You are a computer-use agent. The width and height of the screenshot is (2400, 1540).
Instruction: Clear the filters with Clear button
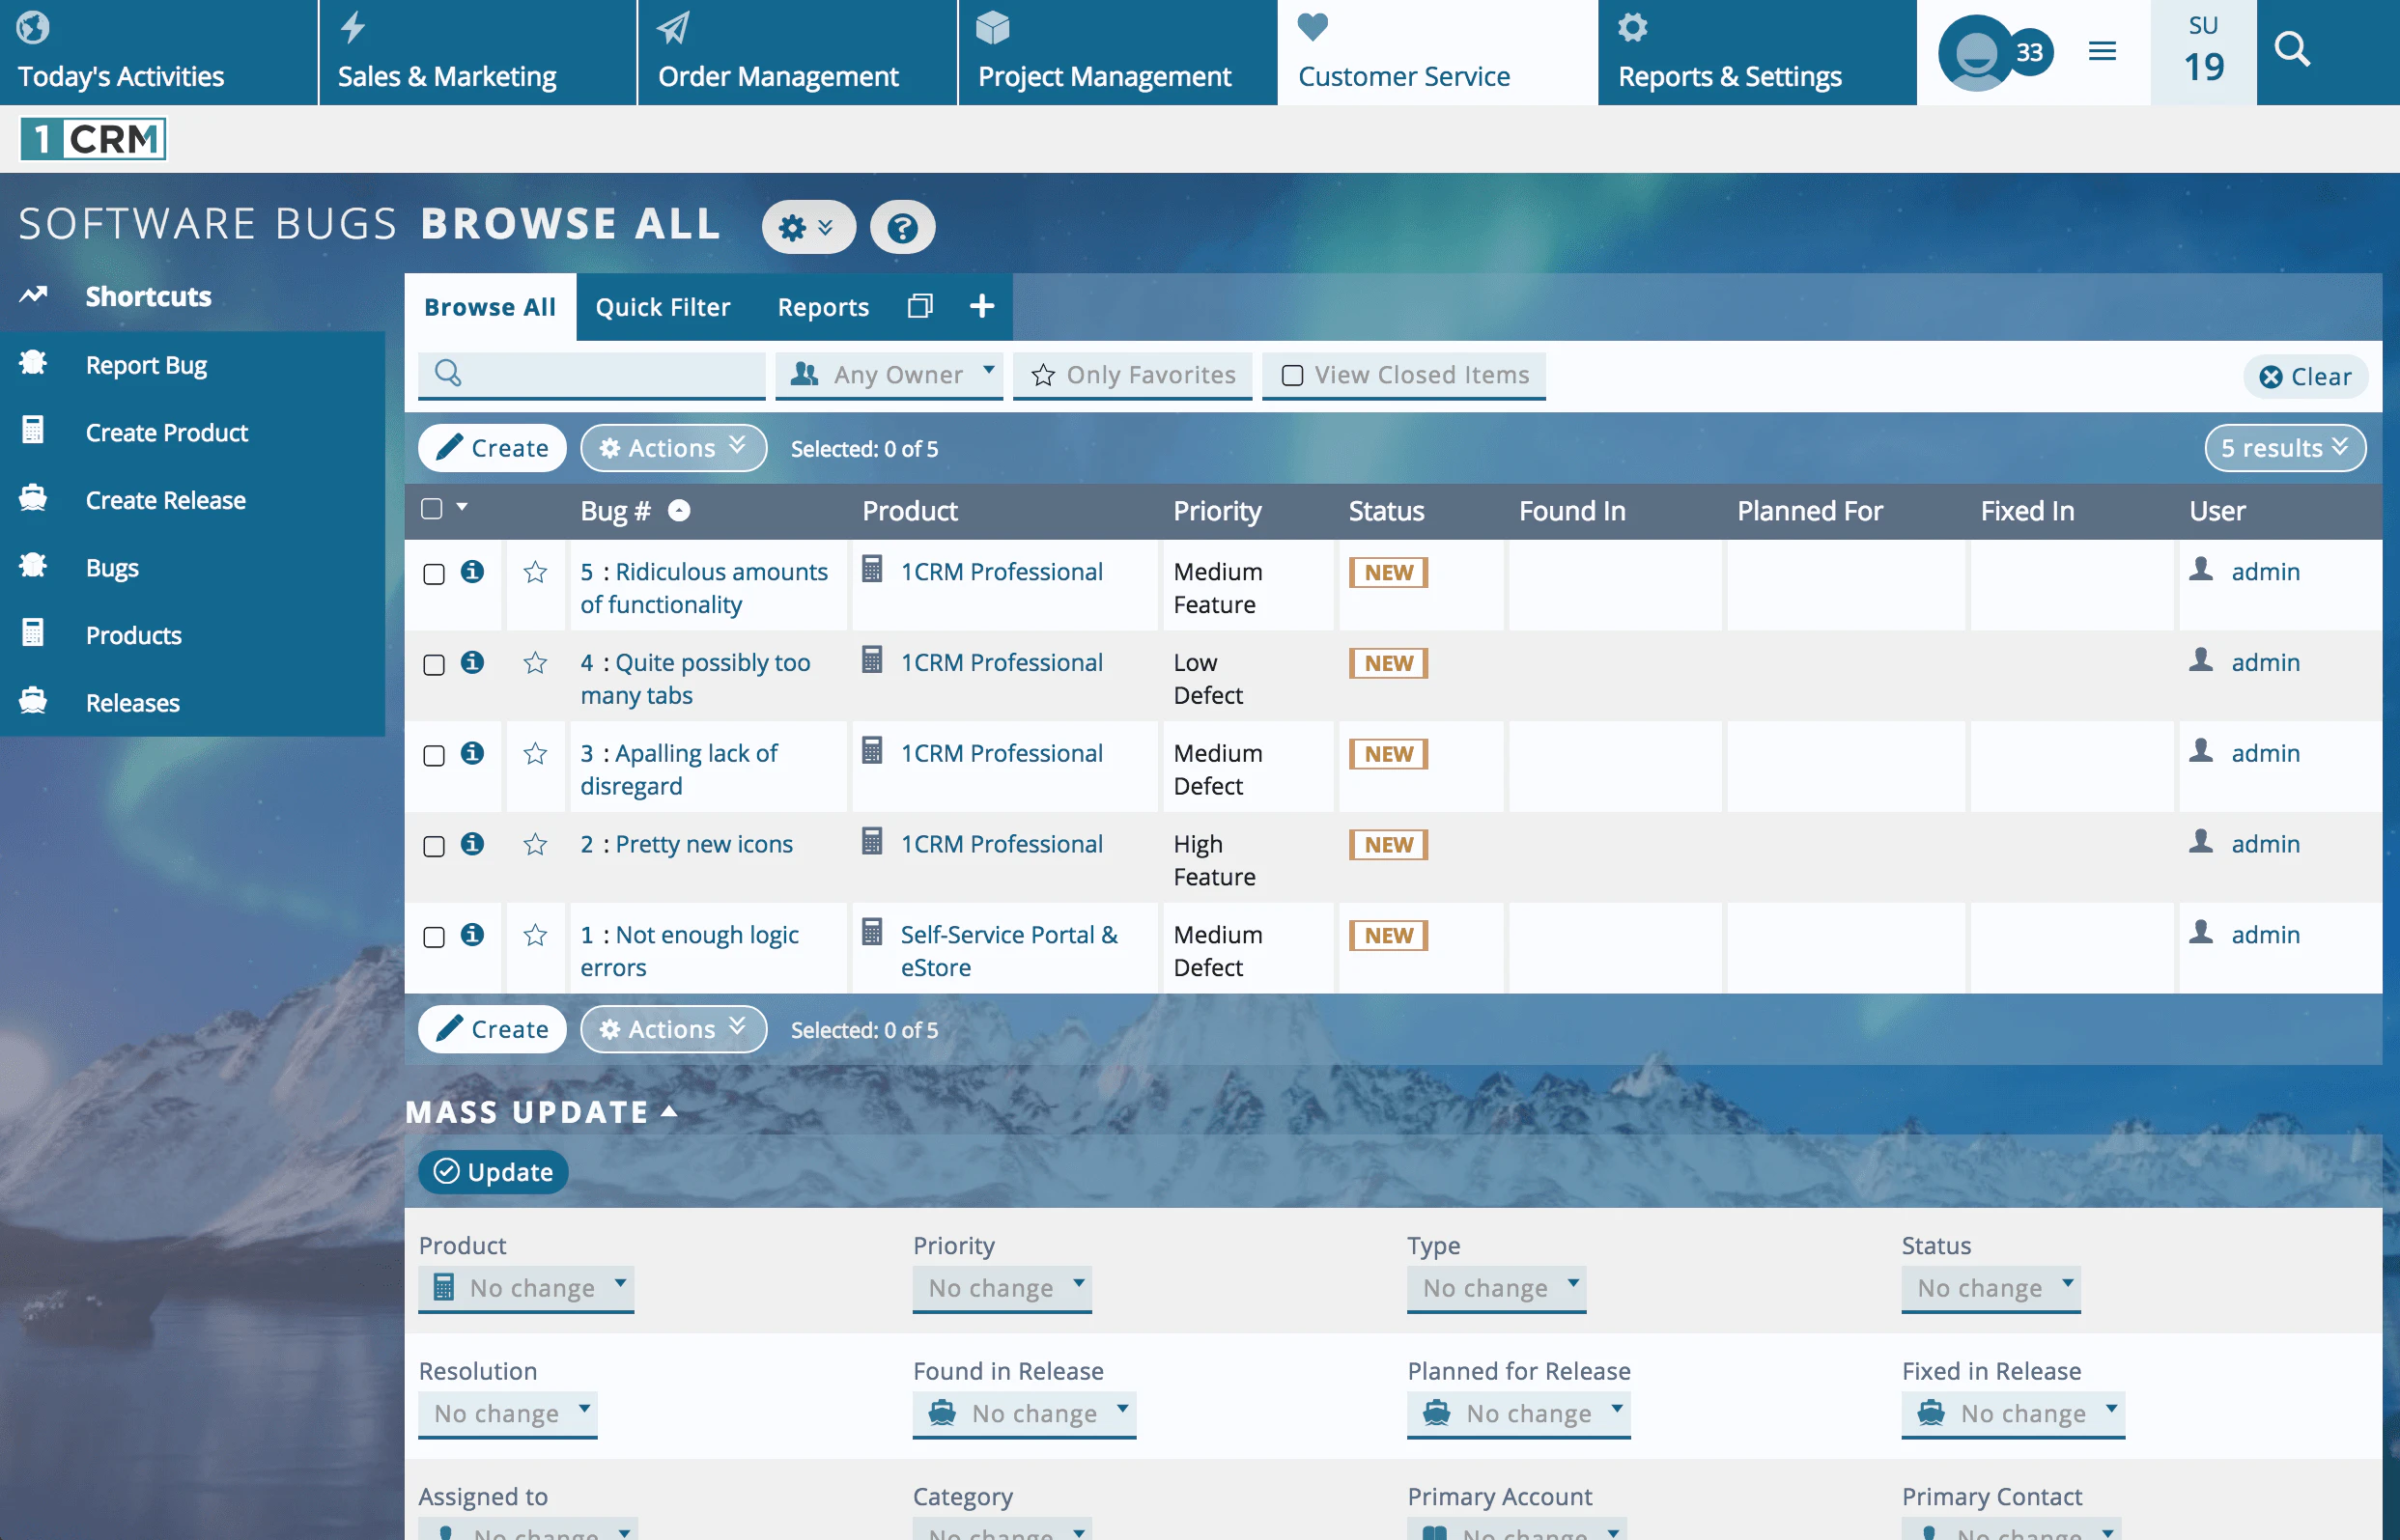[2306, 377]
